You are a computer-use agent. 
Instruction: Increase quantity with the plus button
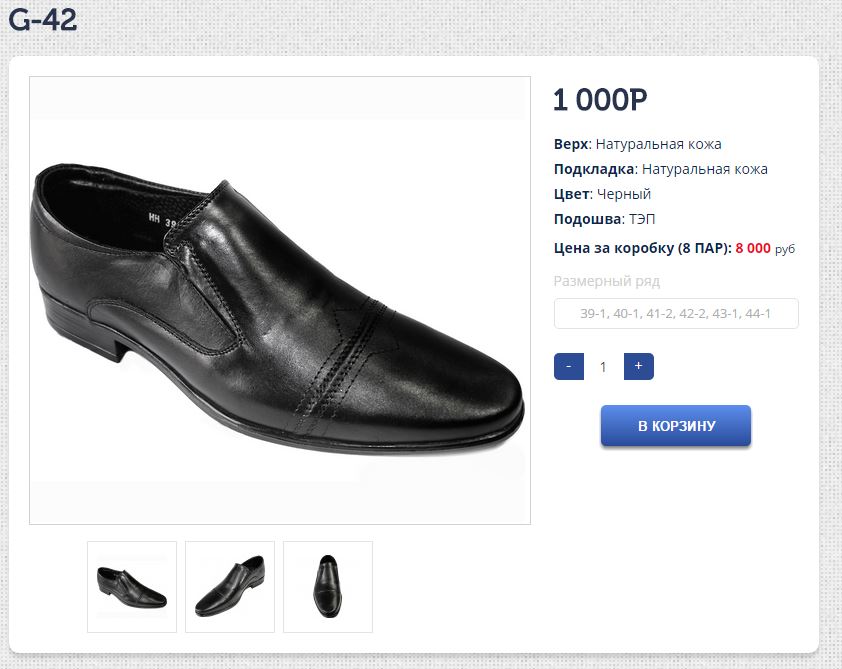[638, 367]
